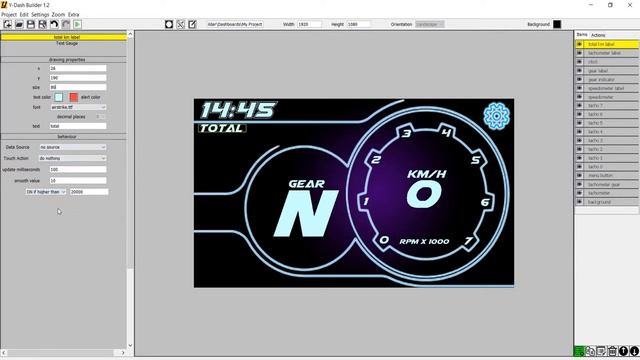This screenshot has height=360, width=640.
Task: Switch to the Actions tab
Action: pos(598,35)
